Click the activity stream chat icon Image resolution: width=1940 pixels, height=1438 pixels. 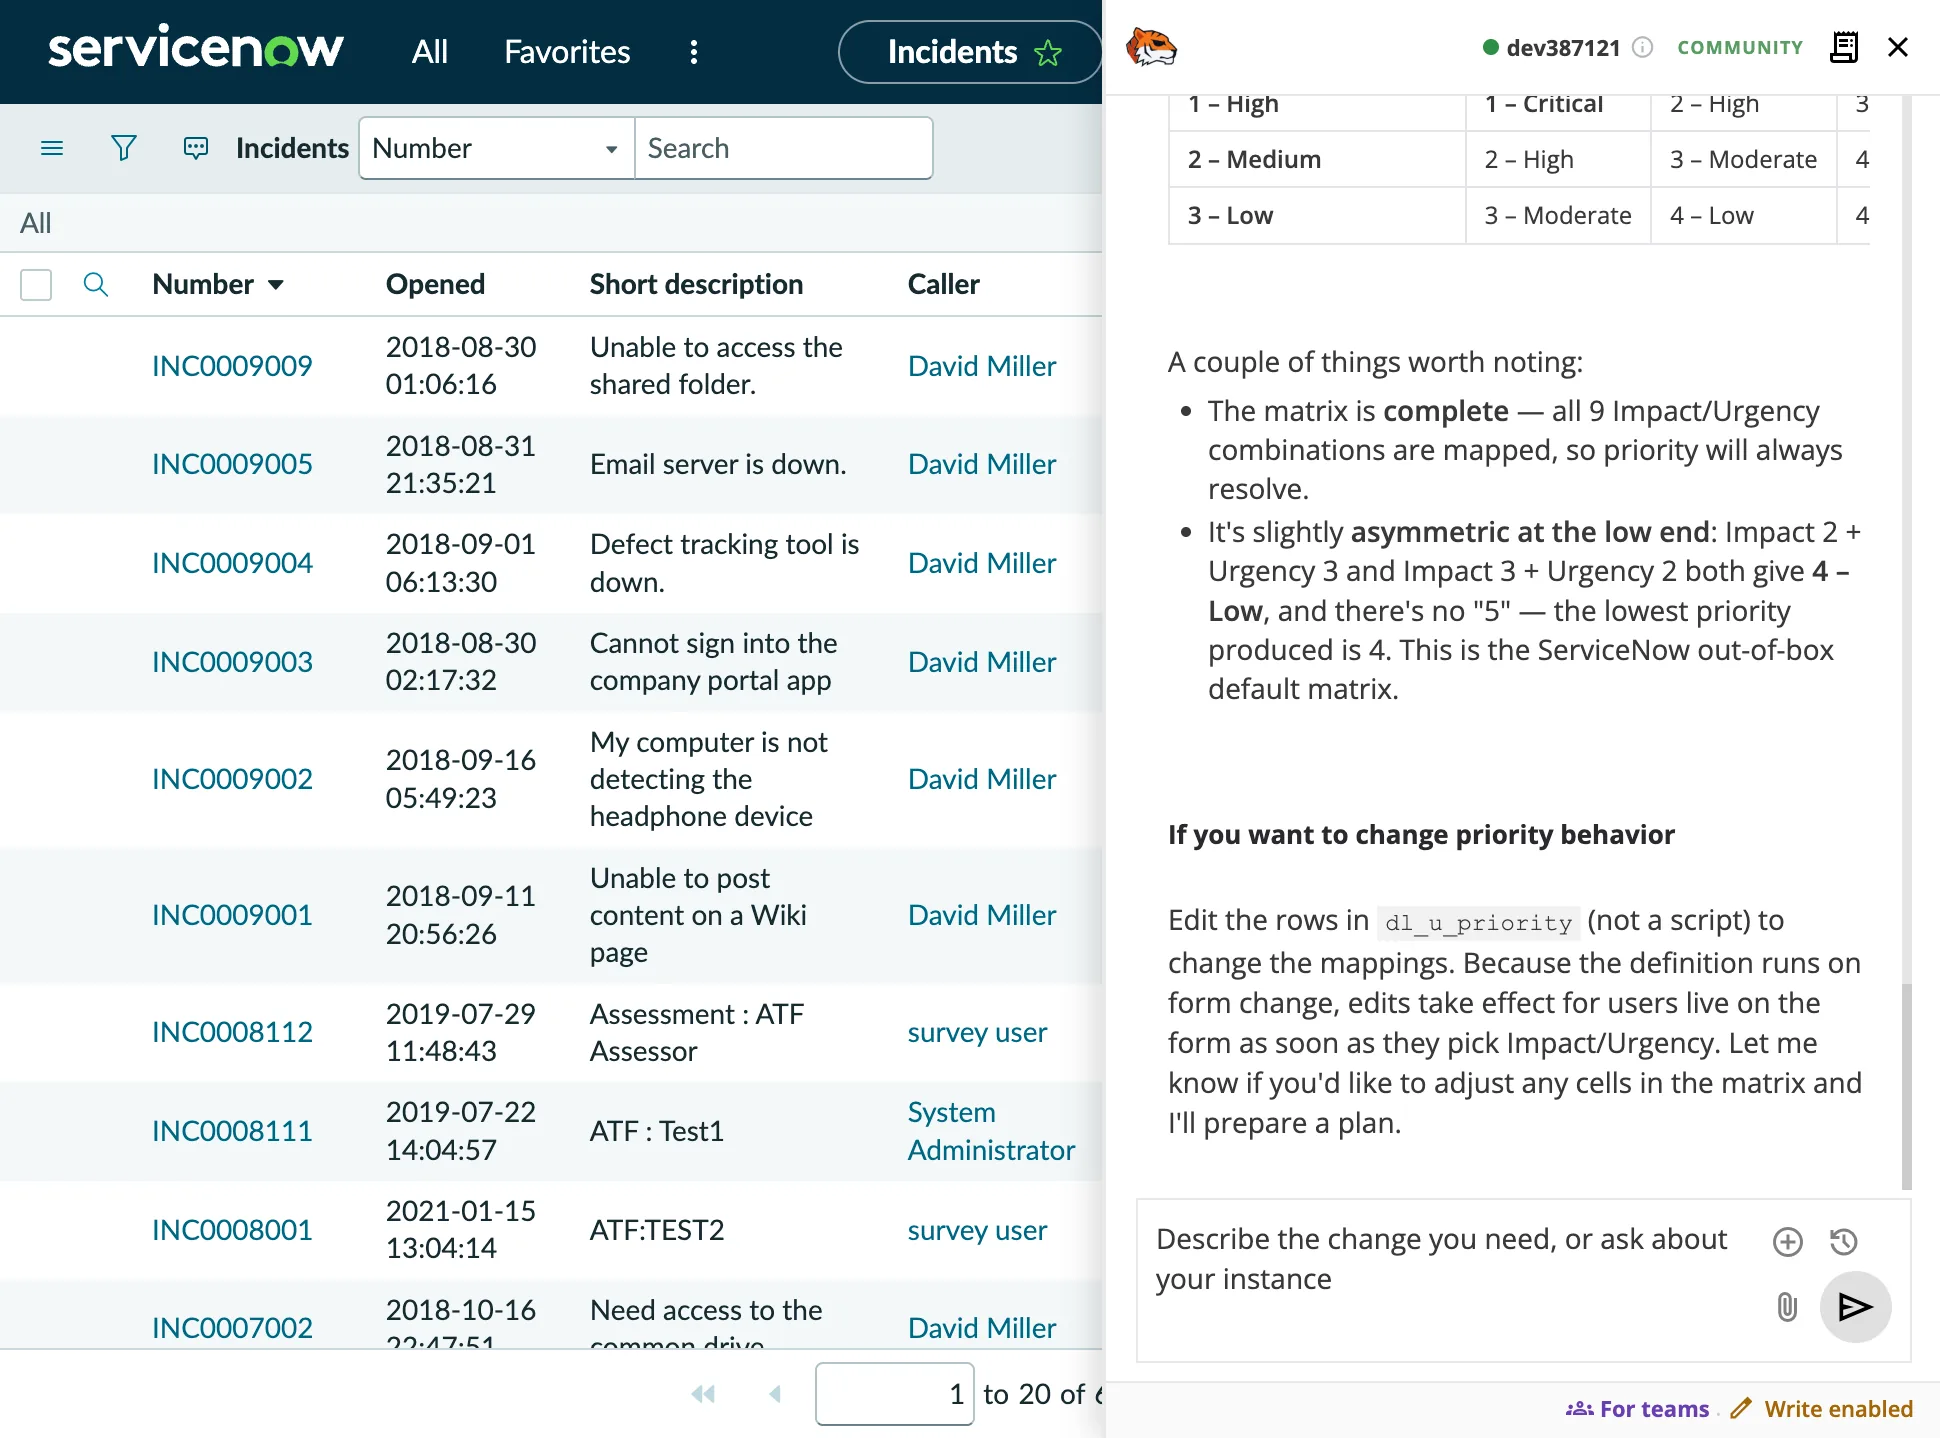(196, 148)
